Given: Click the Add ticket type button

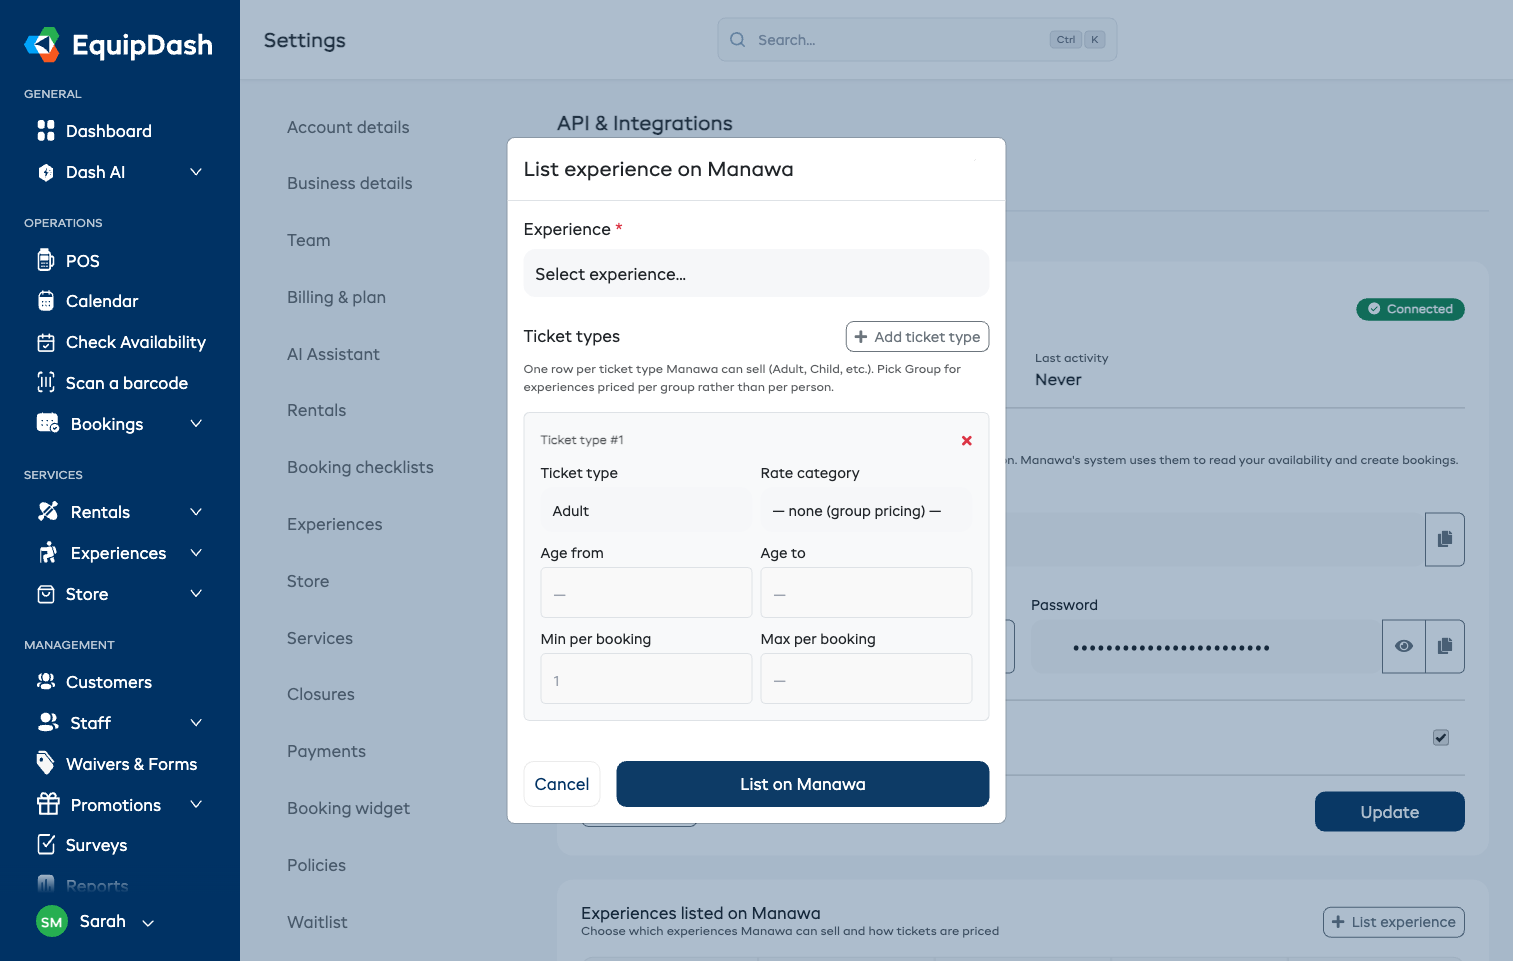Looking at the screenshot, I should pyautogui.click(x=917, y=337).
